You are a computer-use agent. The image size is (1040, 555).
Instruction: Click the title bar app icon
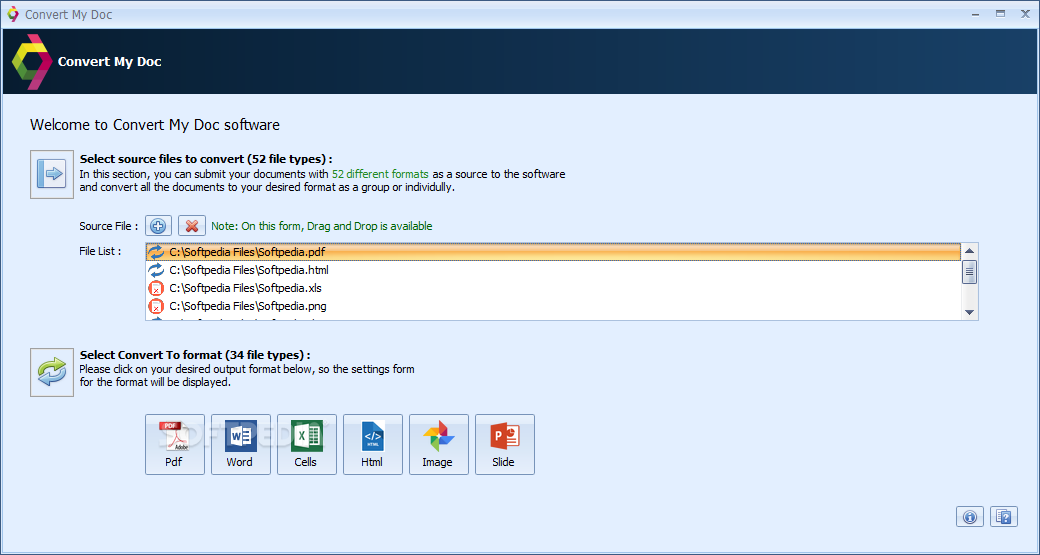coord(13,14)
